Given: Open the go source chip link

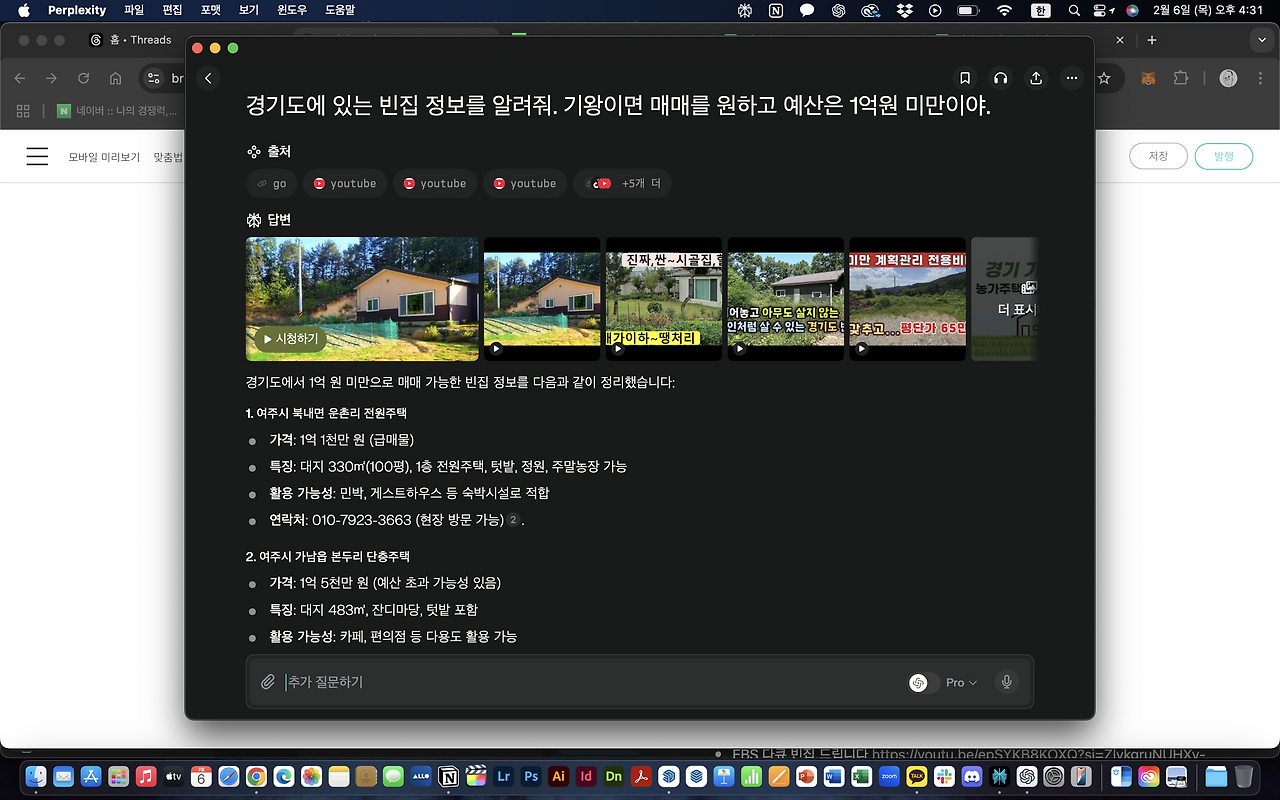Looking at the screenshot, I should pyautogui.click(x=271, y=183).
